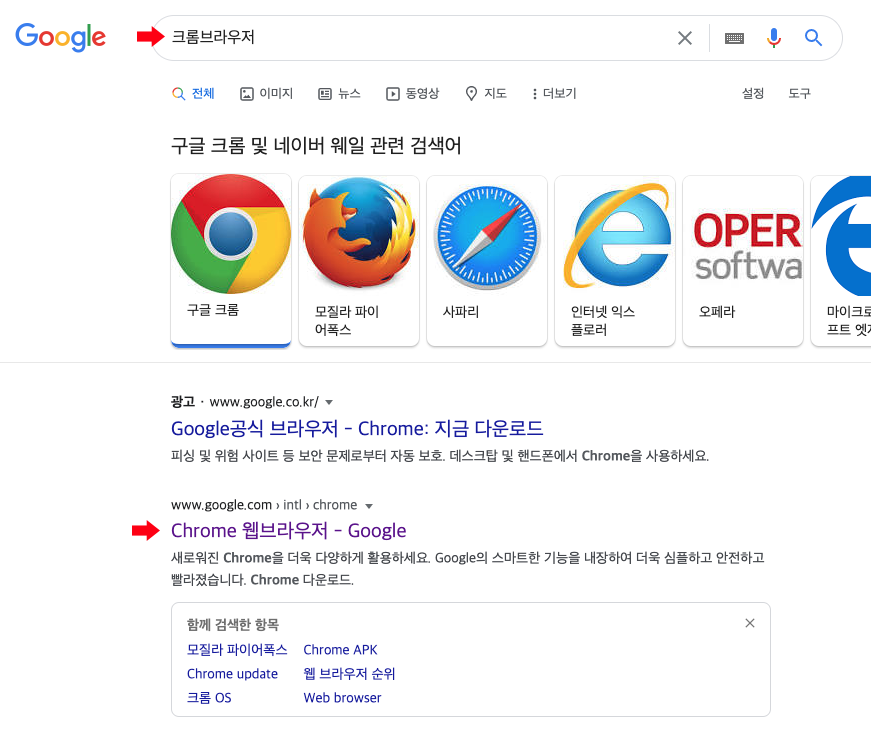
Task: Click the 구글 크롬 및 네이버 웨일 관련 검색어 heading
Action: pos(316,145)
